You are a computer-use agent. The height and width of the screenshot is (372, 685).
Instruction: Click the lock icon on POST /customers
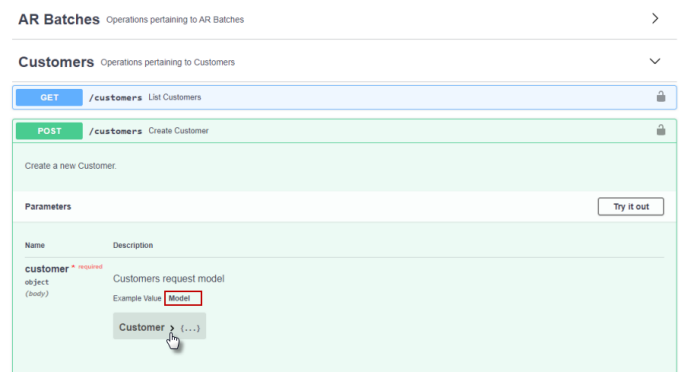coord(661,130)
